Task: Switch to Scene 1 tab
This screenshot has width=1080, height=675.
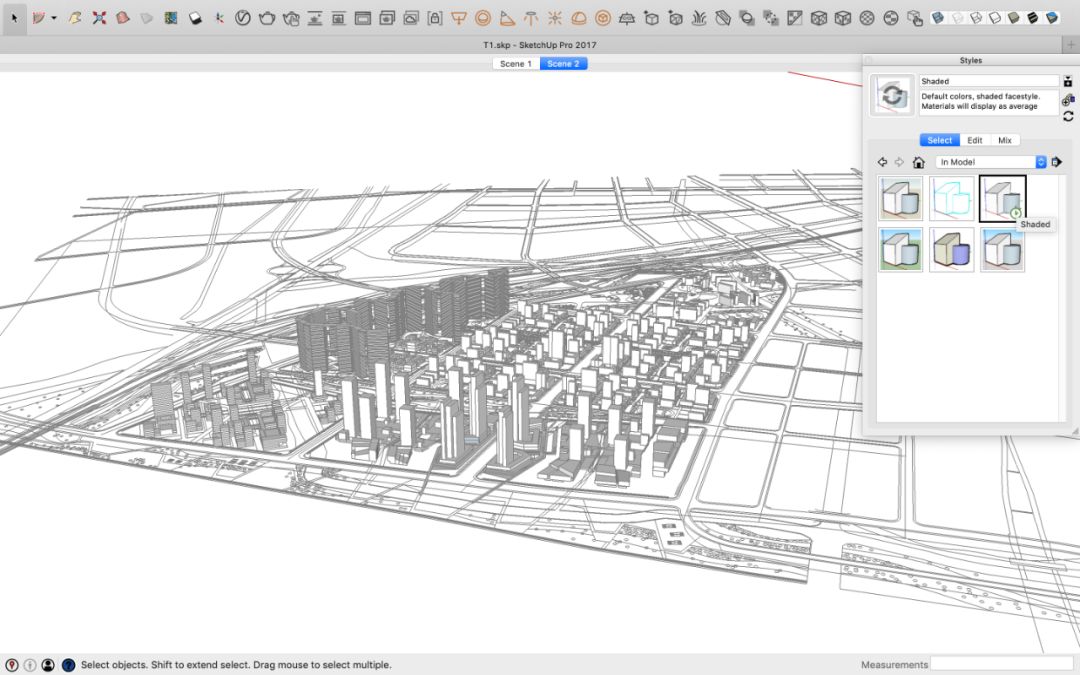Action: 516,63
